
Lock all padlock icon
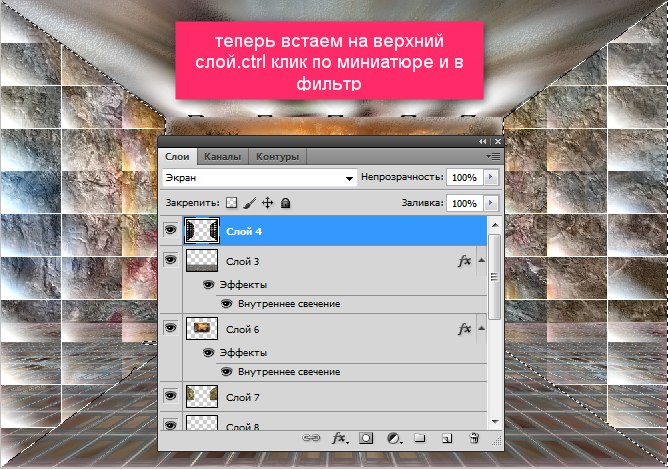pos(285,203)
